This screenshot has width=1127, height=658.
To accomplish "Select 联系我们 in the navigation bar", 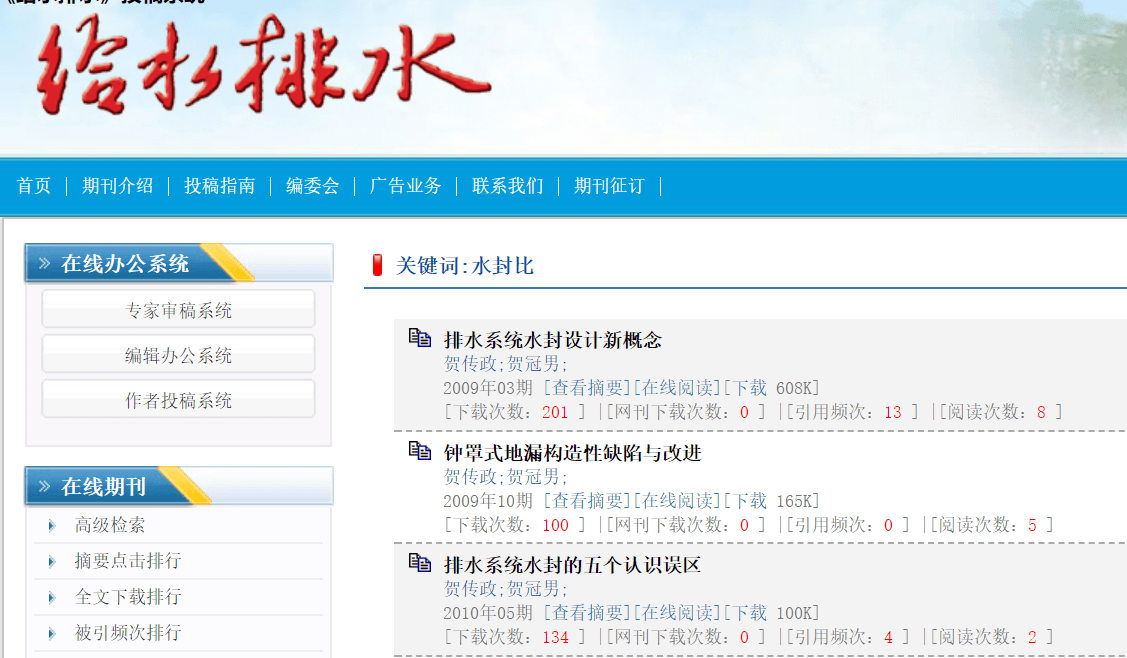I will tap(508, 186).
